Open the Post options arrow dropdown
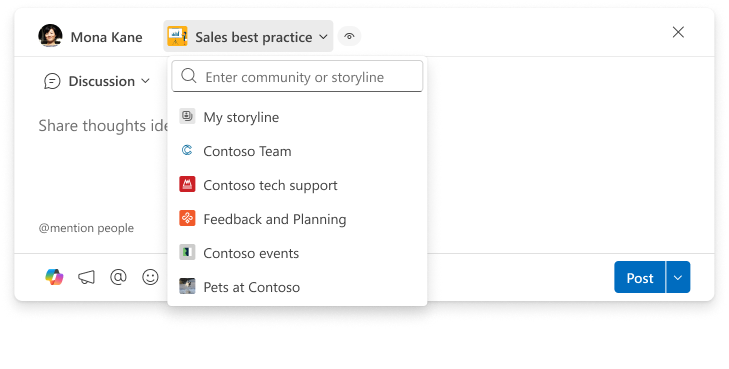This screenshot has height=369, width=729. coord(678,277)
